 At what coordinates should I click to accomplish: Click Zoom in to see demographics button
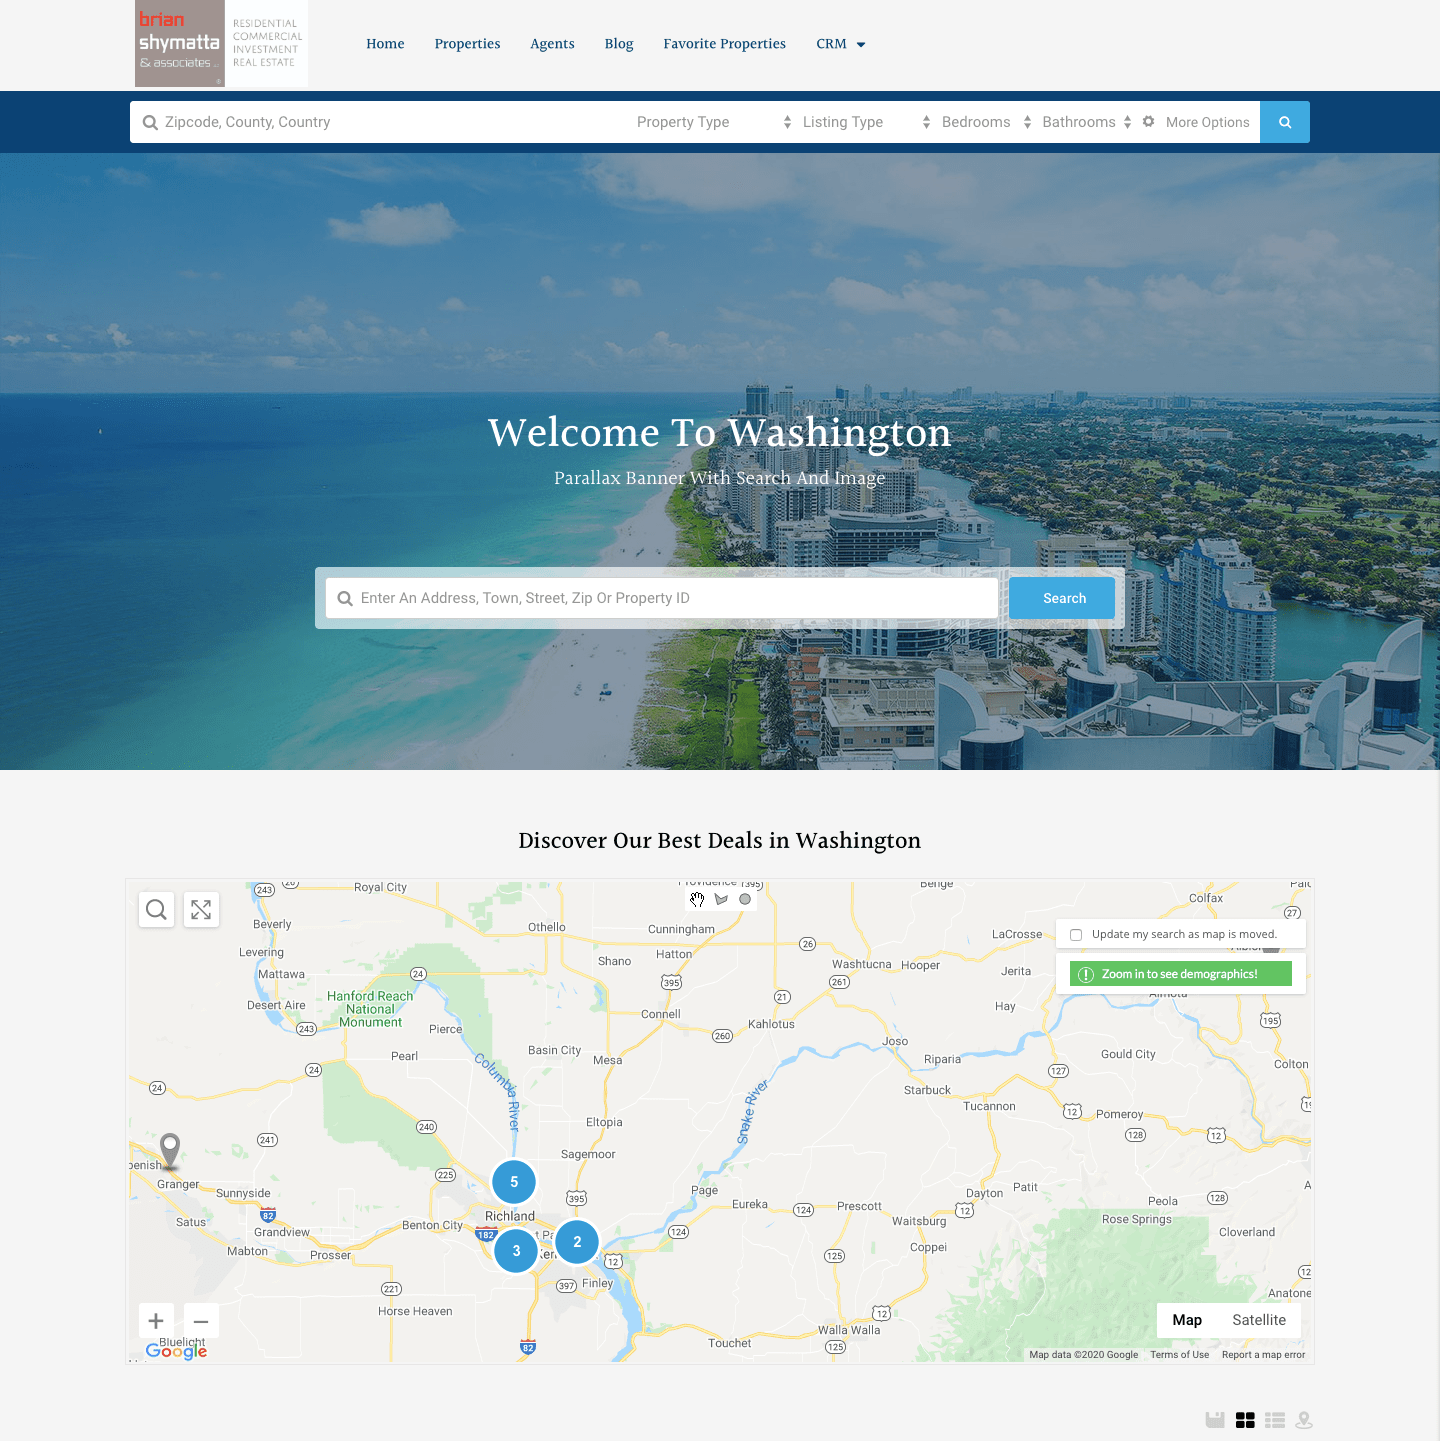pos(1181,974)
